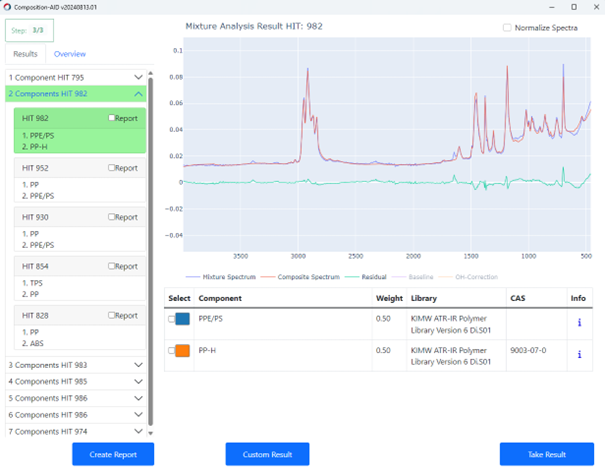The height and width of the screenshot is (473, 605).
Task: Enable the Normalize Spectra checkbox
Action: point(508,27)
